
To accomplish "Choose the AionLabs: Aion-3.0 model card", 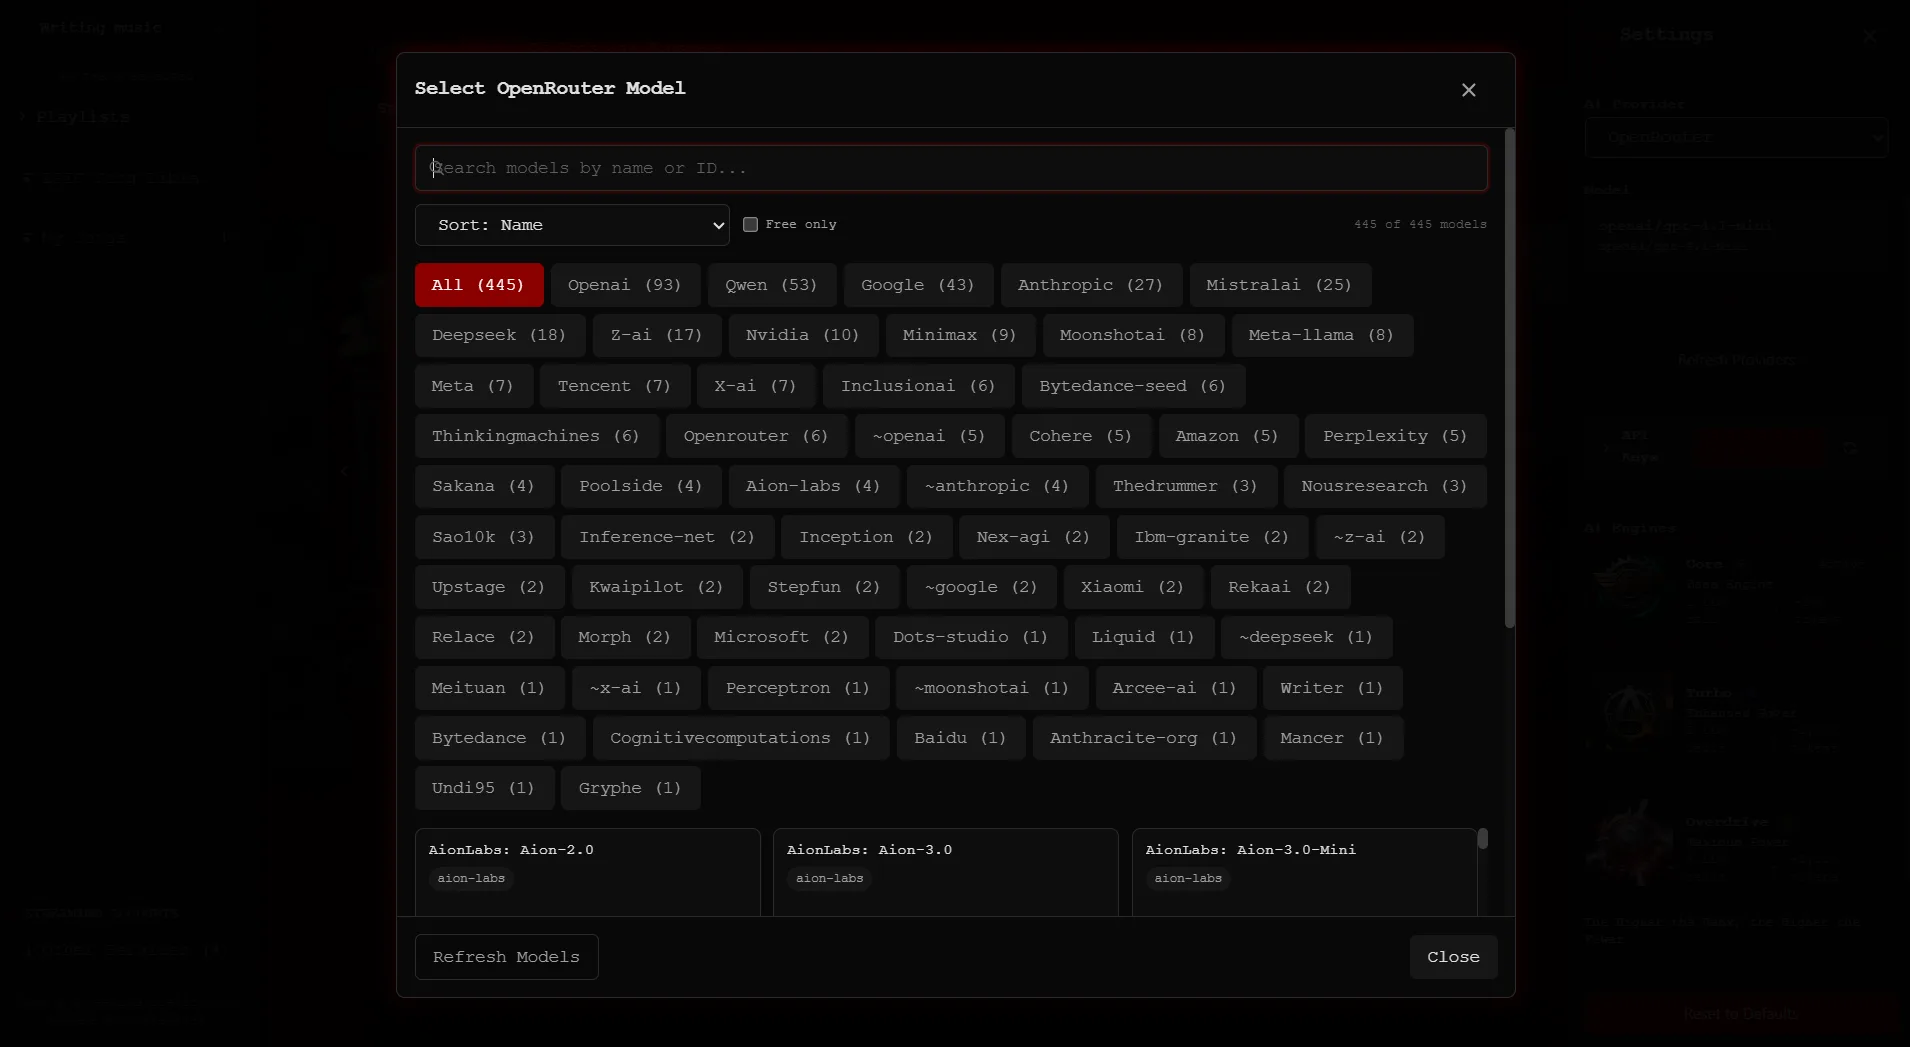I will [946, 872].
